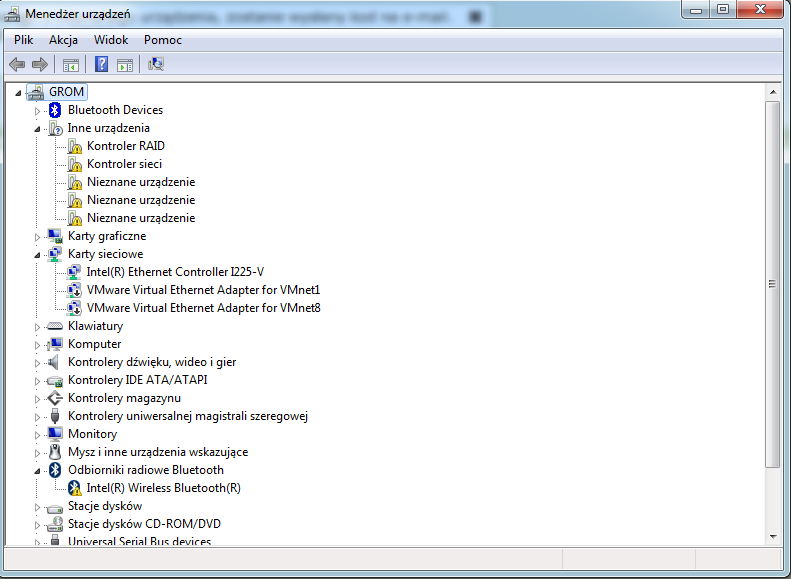
Task: Open the Akcja menu
Action: tap(64, 40)
